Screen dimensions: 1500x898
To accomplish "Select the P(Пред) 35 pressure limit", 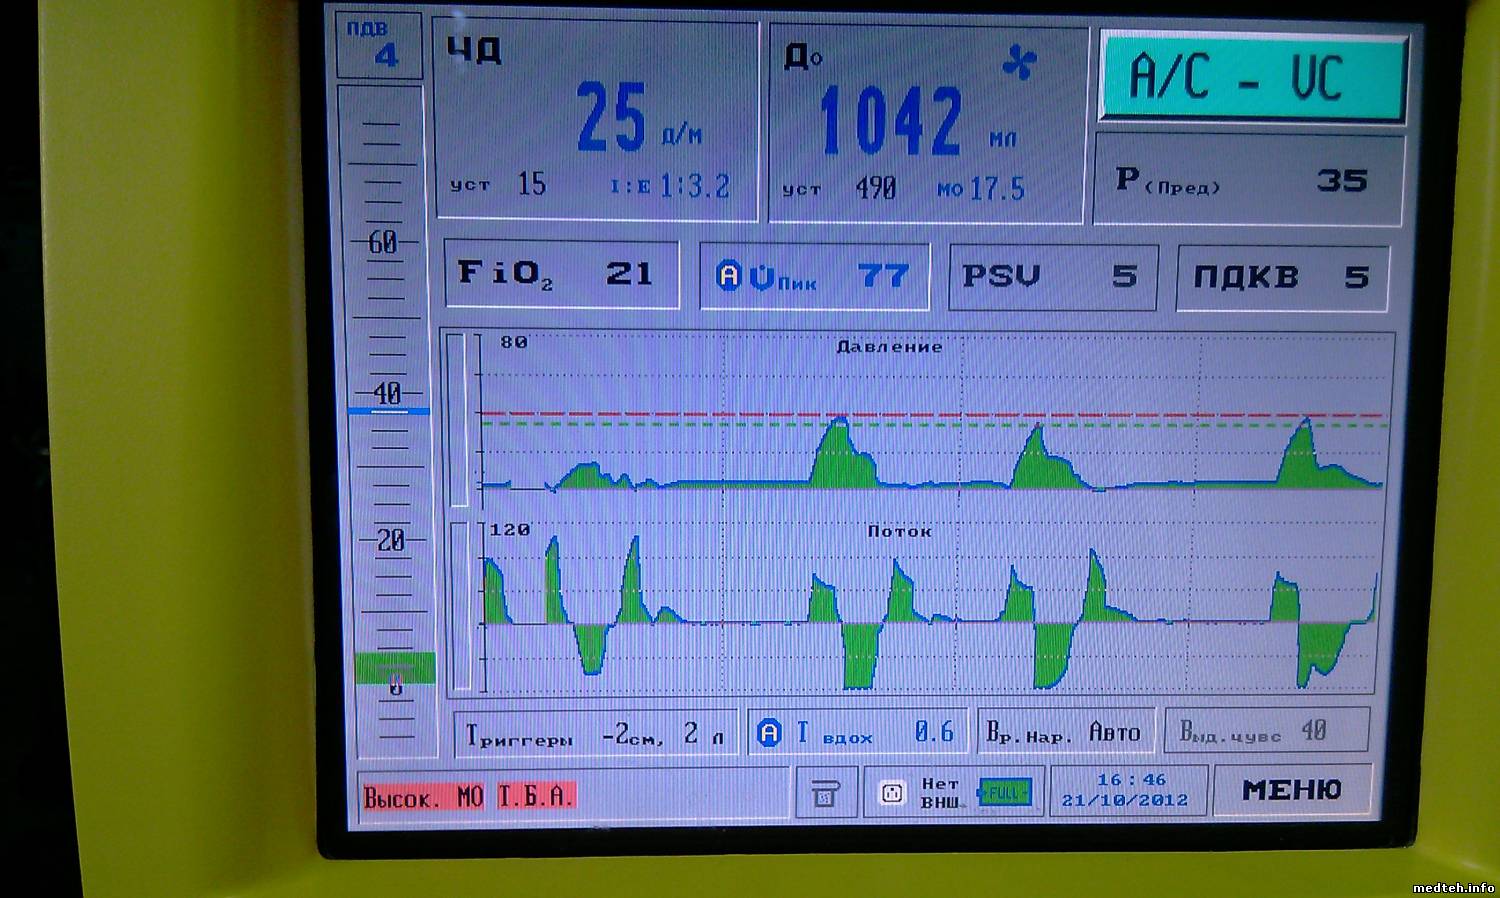I will click(x=1248, y=181).
